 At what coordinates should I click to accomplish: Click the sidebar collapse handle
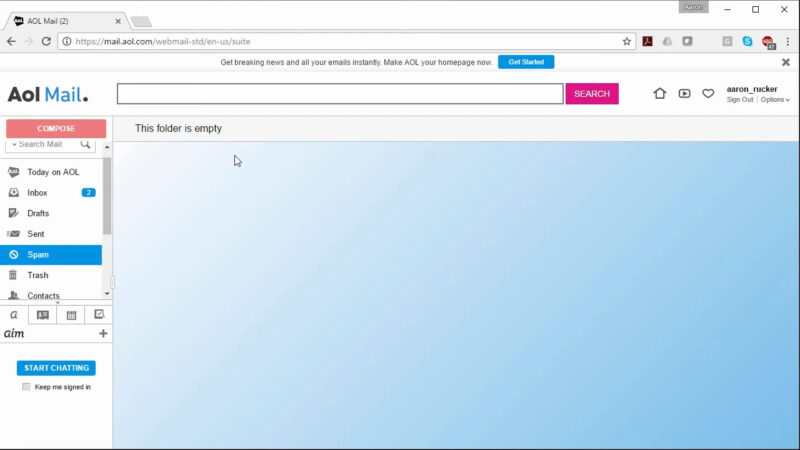click(113, 282)
